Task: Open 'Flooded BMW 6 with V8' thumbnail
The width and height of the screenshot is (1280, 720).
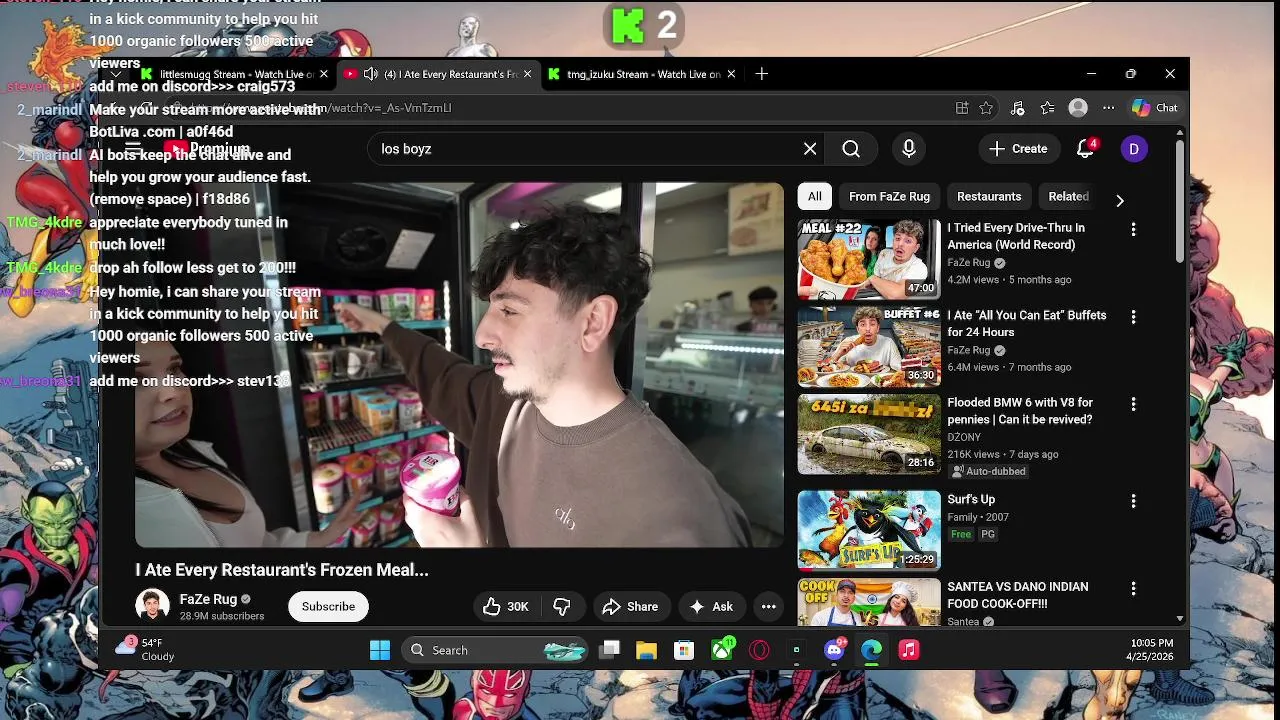Action: point(869,434)
